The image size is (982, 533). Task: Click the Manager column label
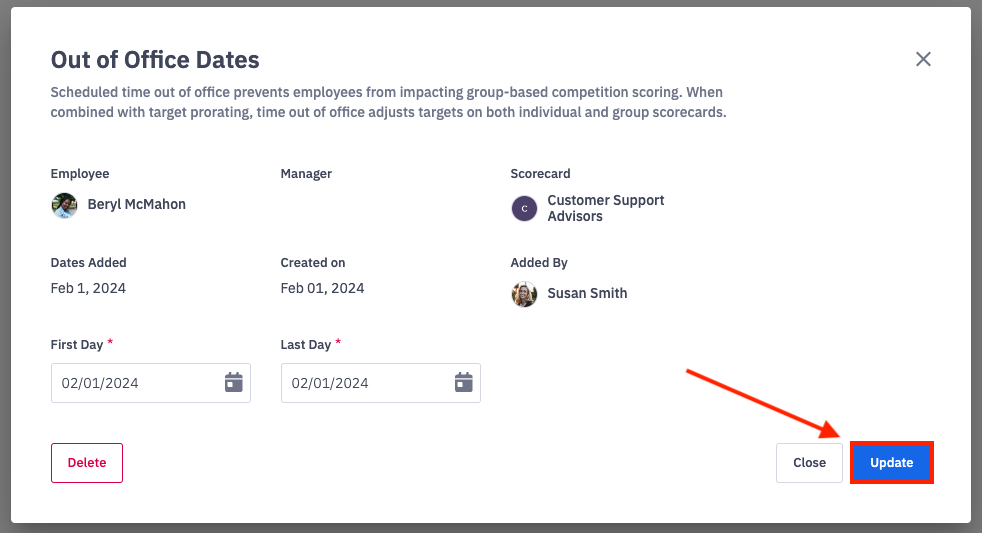click(x=306, y=174)
